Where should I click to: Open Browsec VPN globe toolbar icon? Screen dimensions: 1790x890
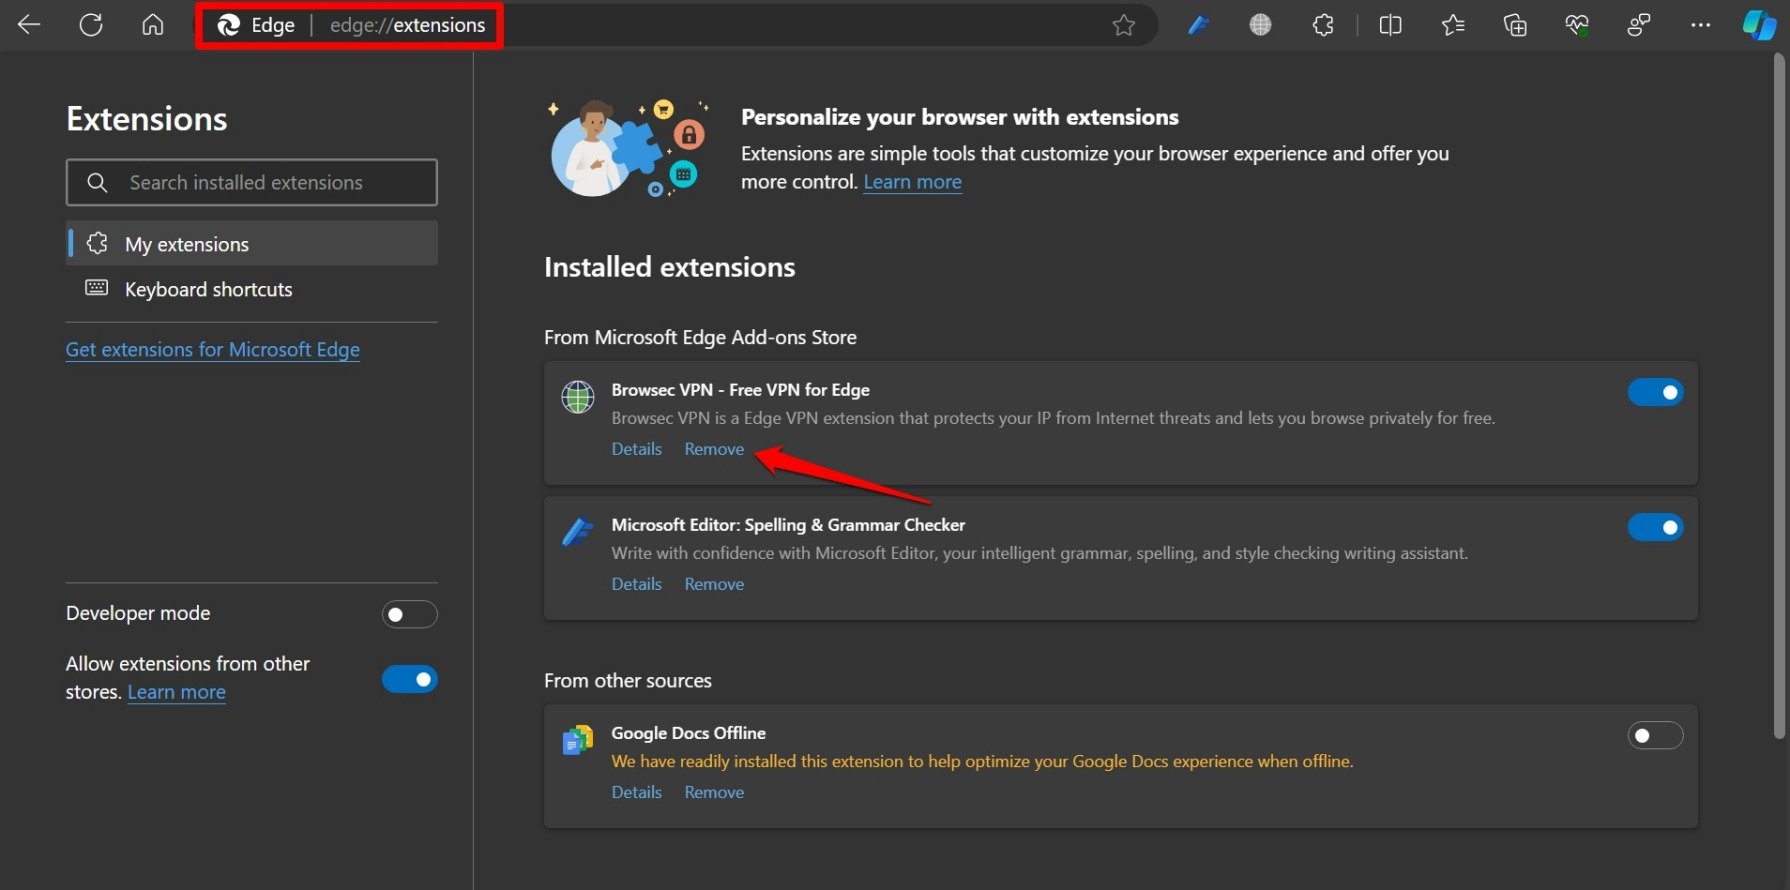click(x=1261, y=25)
